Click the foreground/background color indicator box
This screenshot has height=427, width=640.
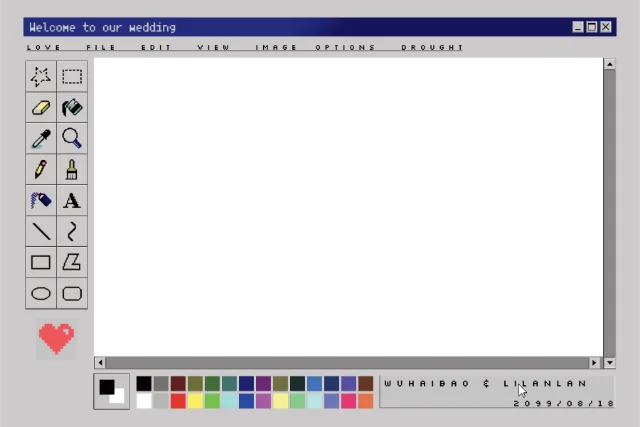click(x=111, y=391)
